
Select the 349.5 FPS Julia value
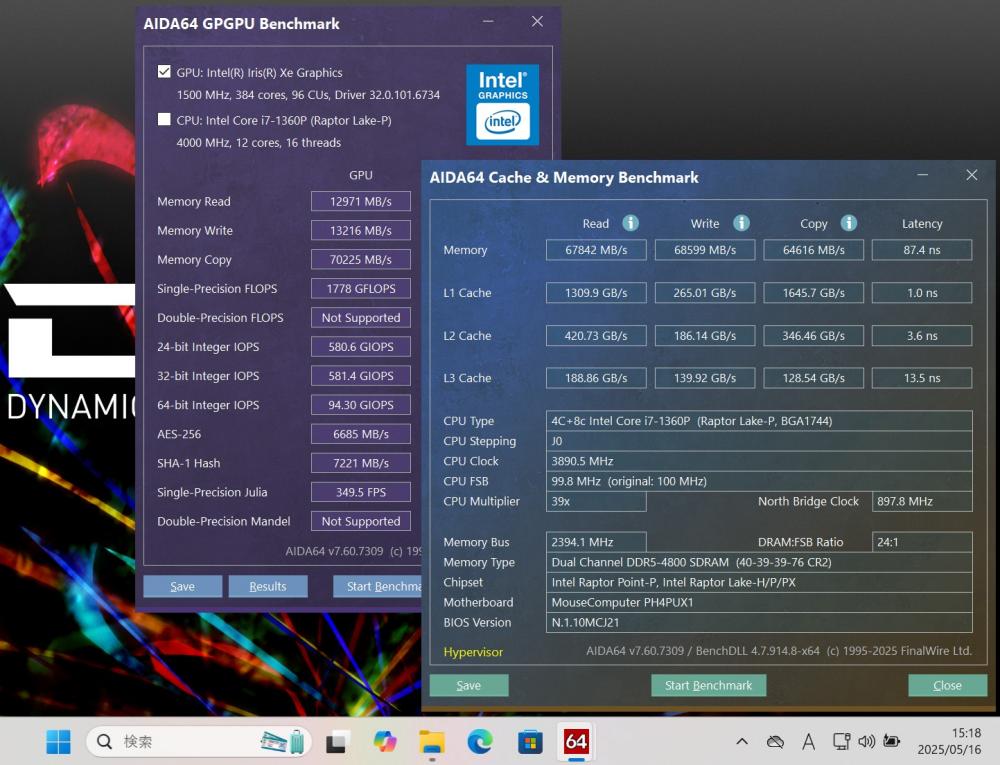click(361, 492)
